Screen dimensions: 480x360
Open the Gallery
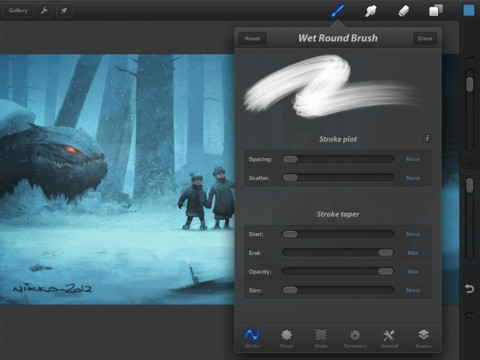click(18, 11)
